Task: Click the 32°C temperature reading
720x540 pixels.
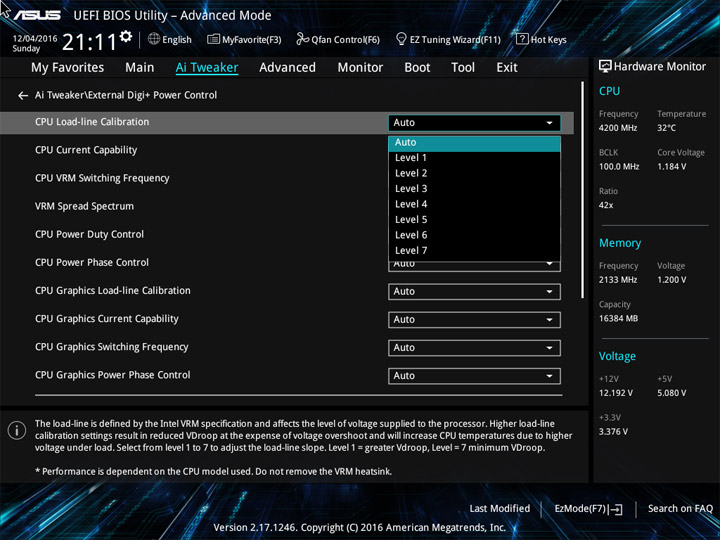Action: (x=666, y=128)
